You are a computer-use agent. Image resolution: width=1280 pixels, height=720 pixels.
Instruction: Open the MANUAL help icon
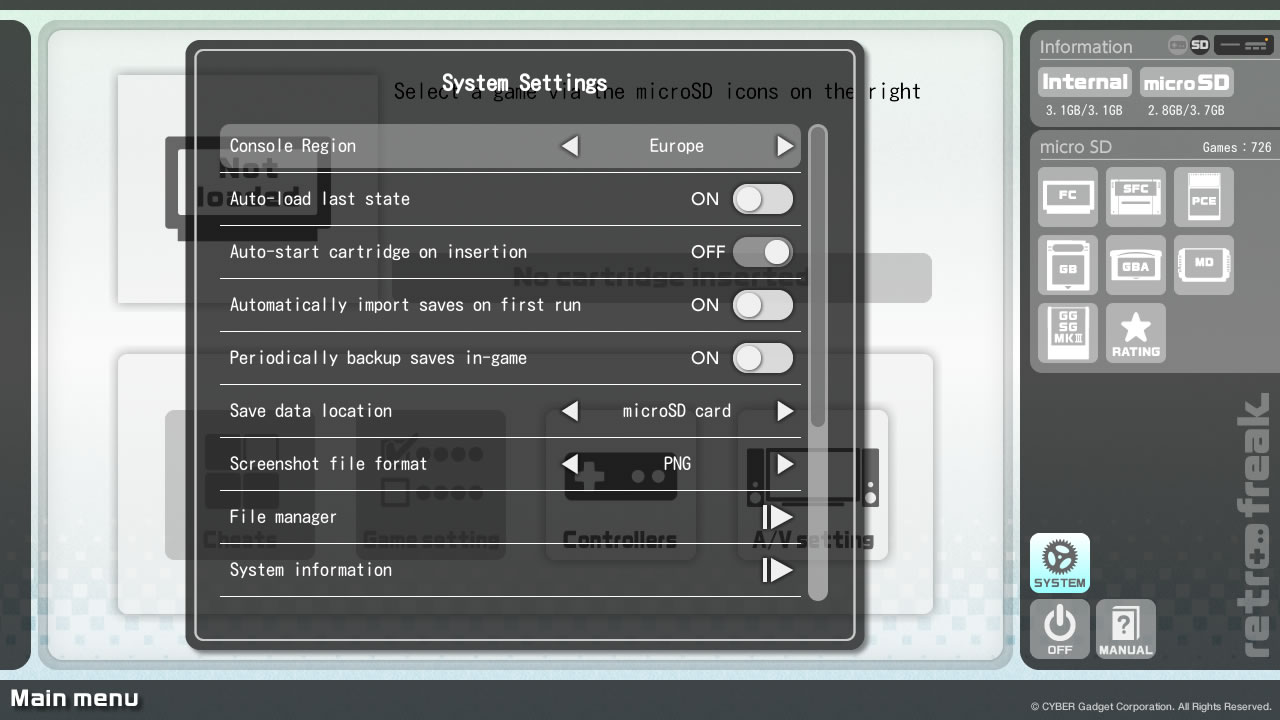pyautogui.click(x=1126, y=629)
